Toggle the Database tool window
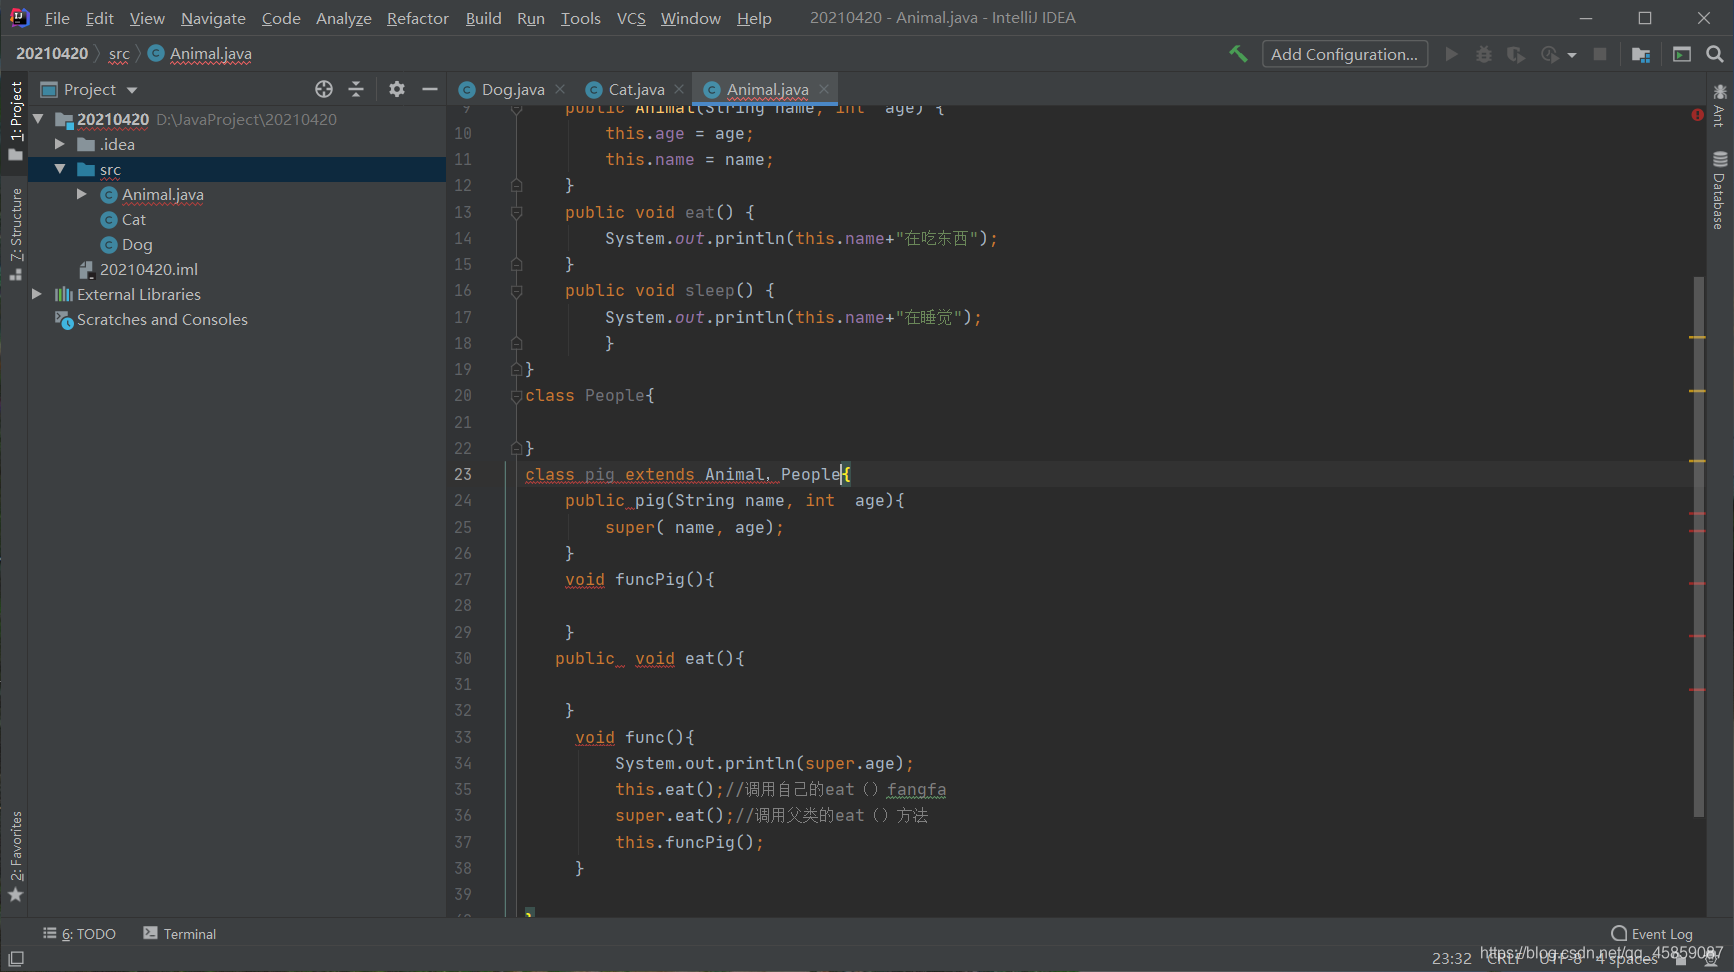Screen dimensions: 1734x972 [x=1719, y=190]
